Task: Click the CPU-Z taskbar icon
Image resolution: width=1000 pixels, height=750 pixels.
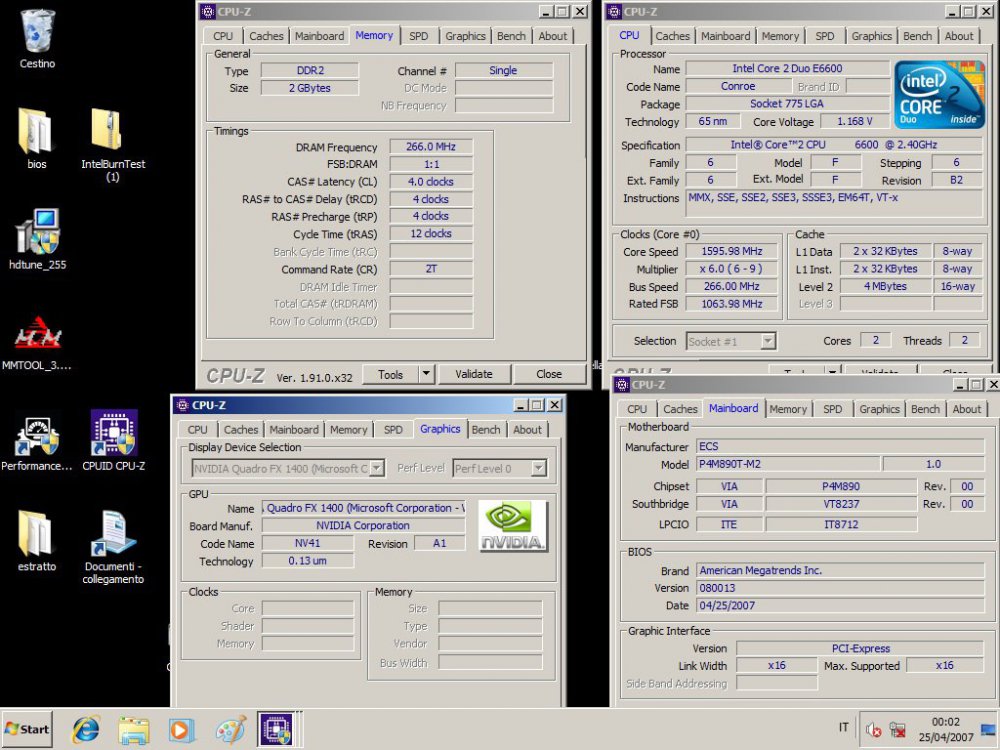Action: click(x=278, y=729)
